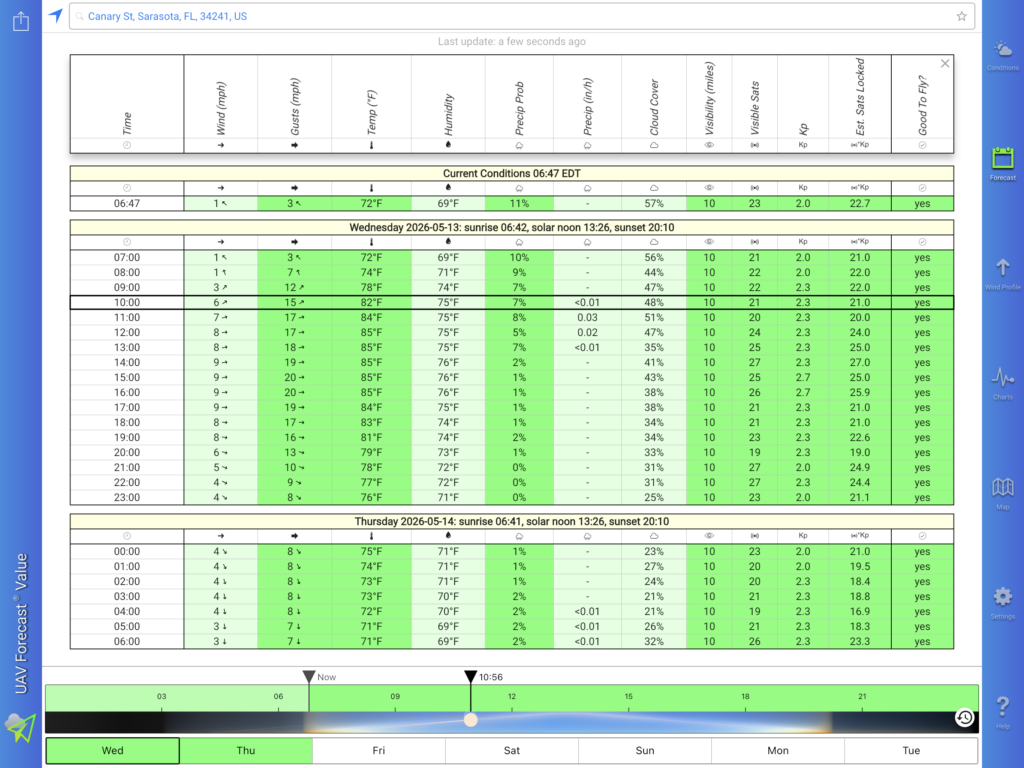
Task: Click the Wednesday 20:00 time cell
Action: coord(127,453)
